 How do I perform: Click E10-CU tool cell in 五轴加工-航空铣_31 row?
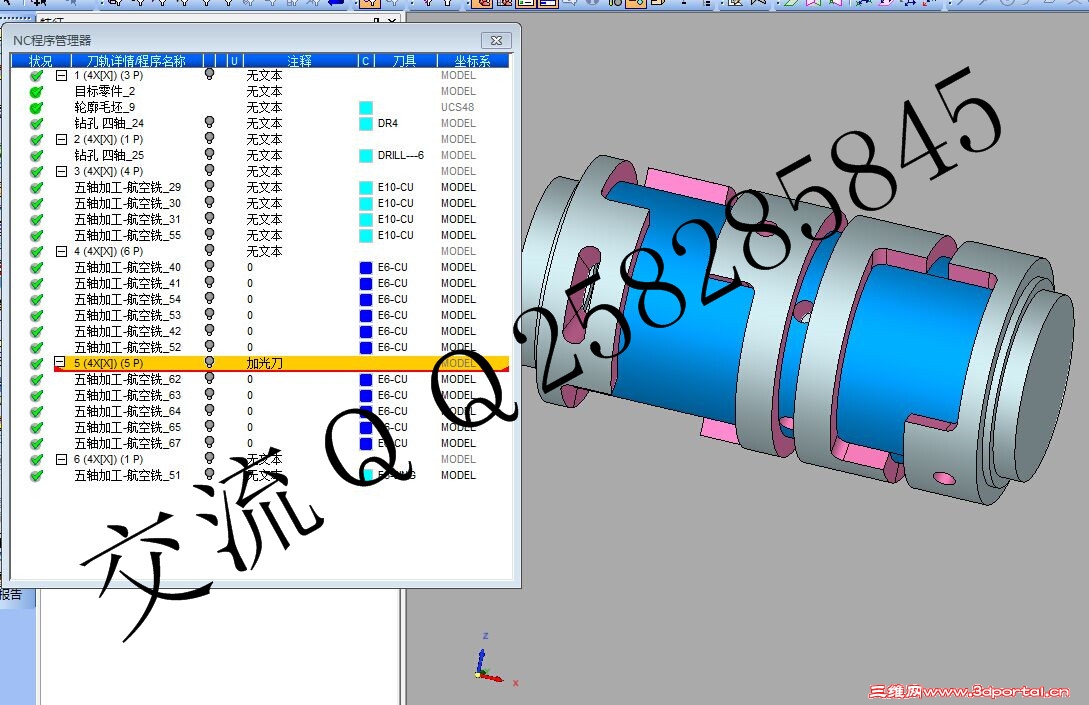point(396,219)
